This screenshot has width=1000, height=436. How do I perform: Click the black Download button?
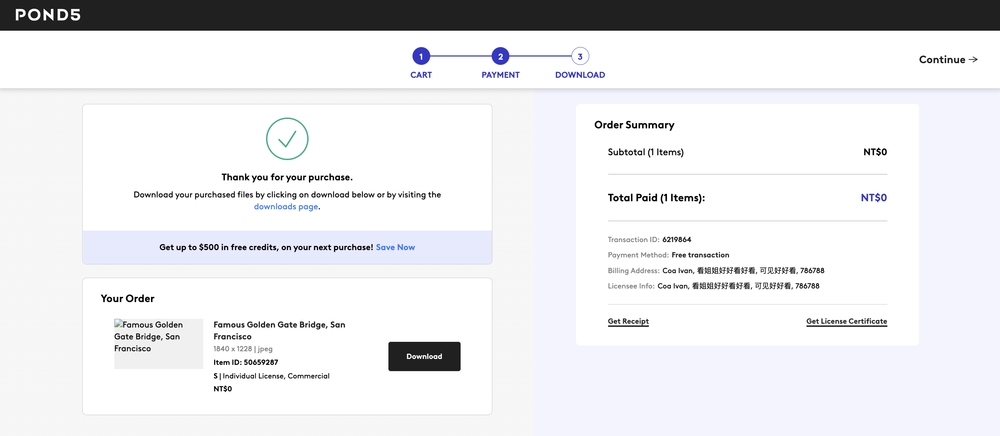coord(424,356)
